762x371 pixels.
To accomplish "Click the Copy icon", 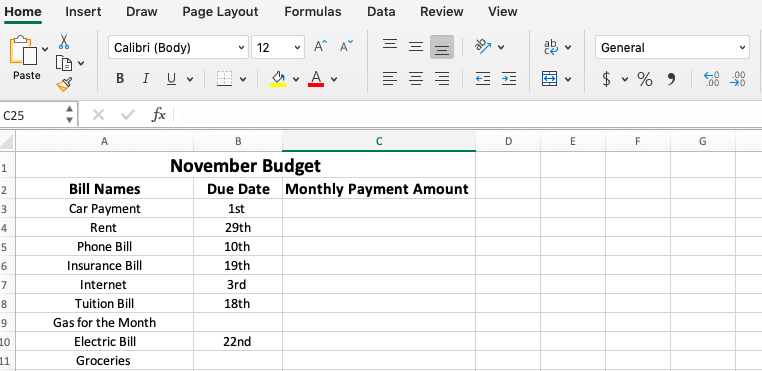I will tap(64, 63).
